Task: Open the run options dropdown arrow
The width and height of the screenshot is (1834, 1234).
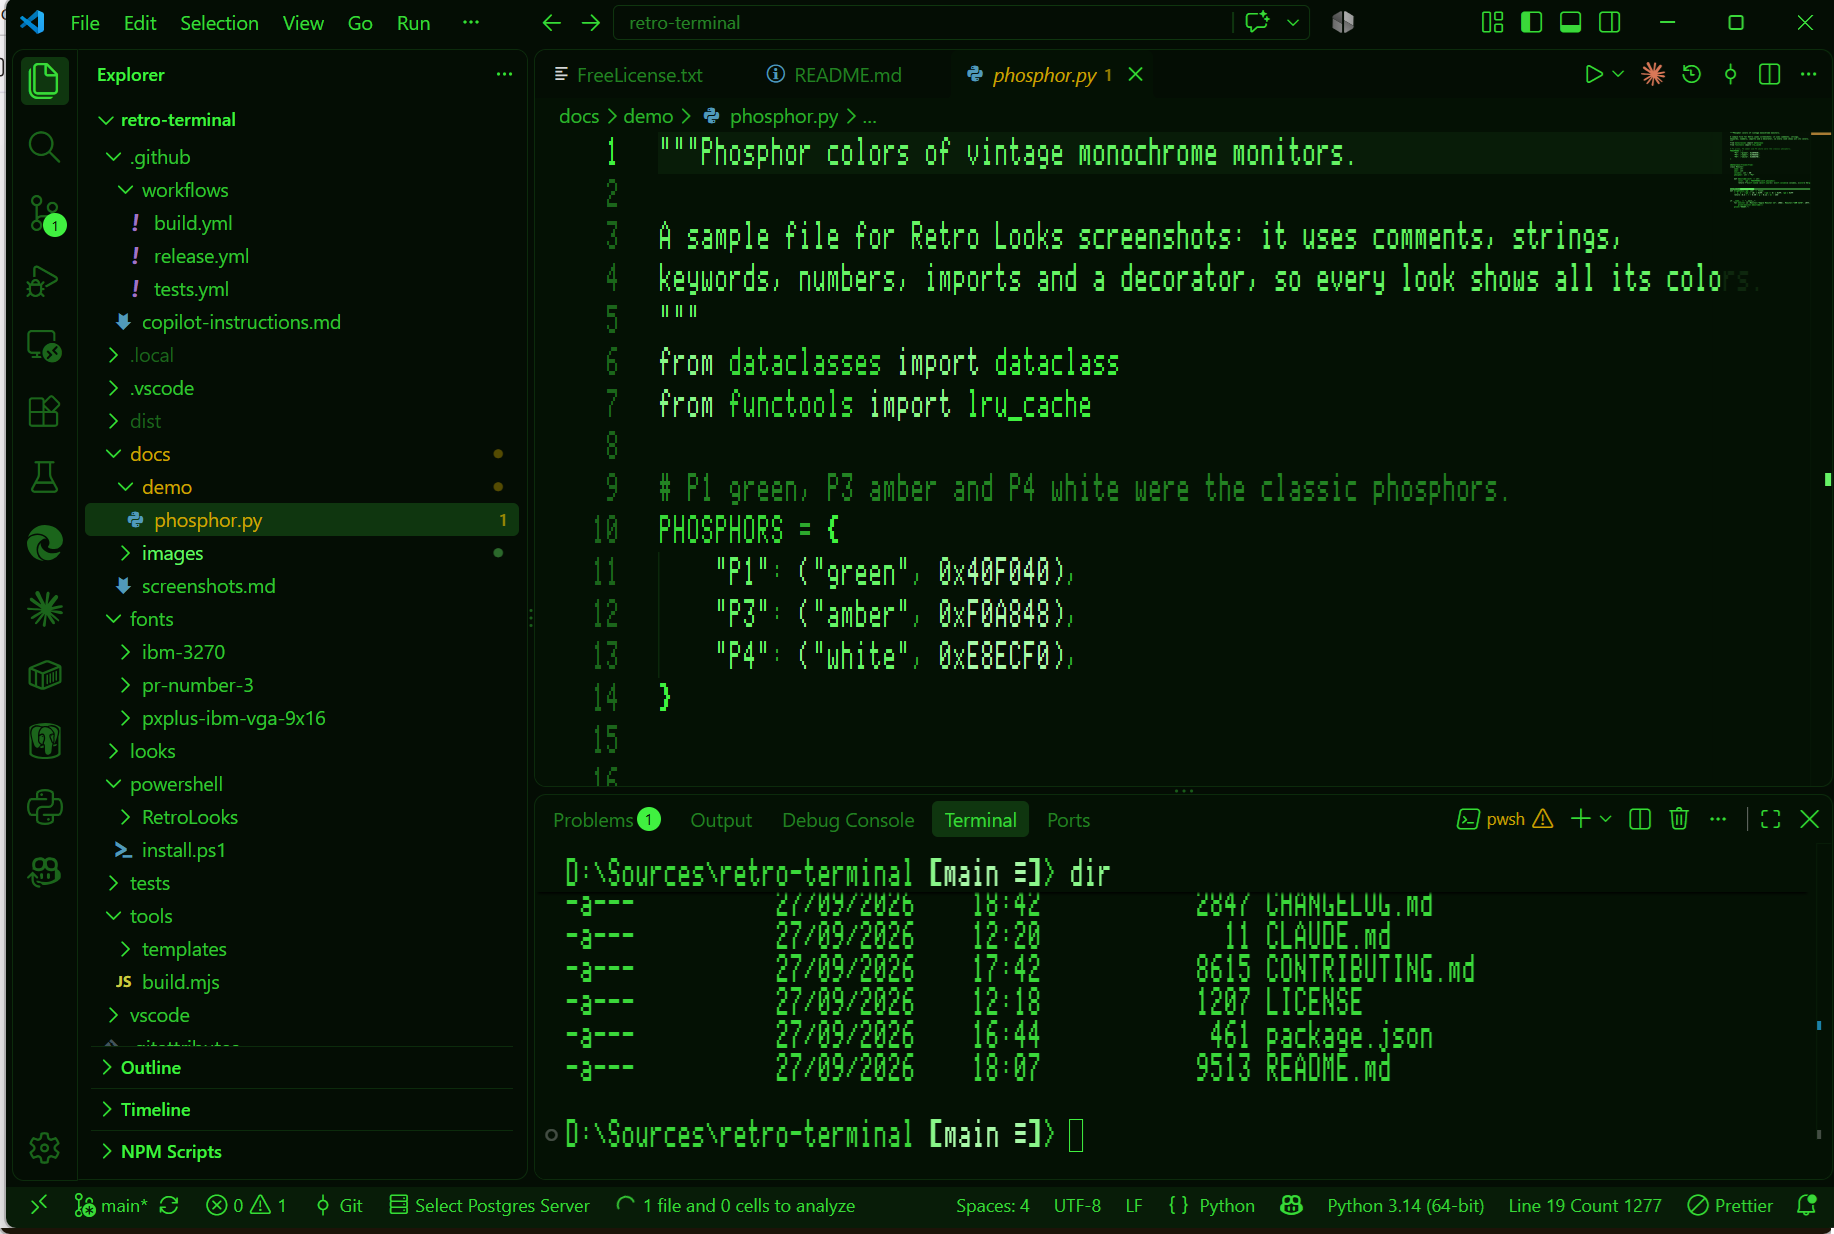Action: pyautogui.click(x=1618, y=74)
